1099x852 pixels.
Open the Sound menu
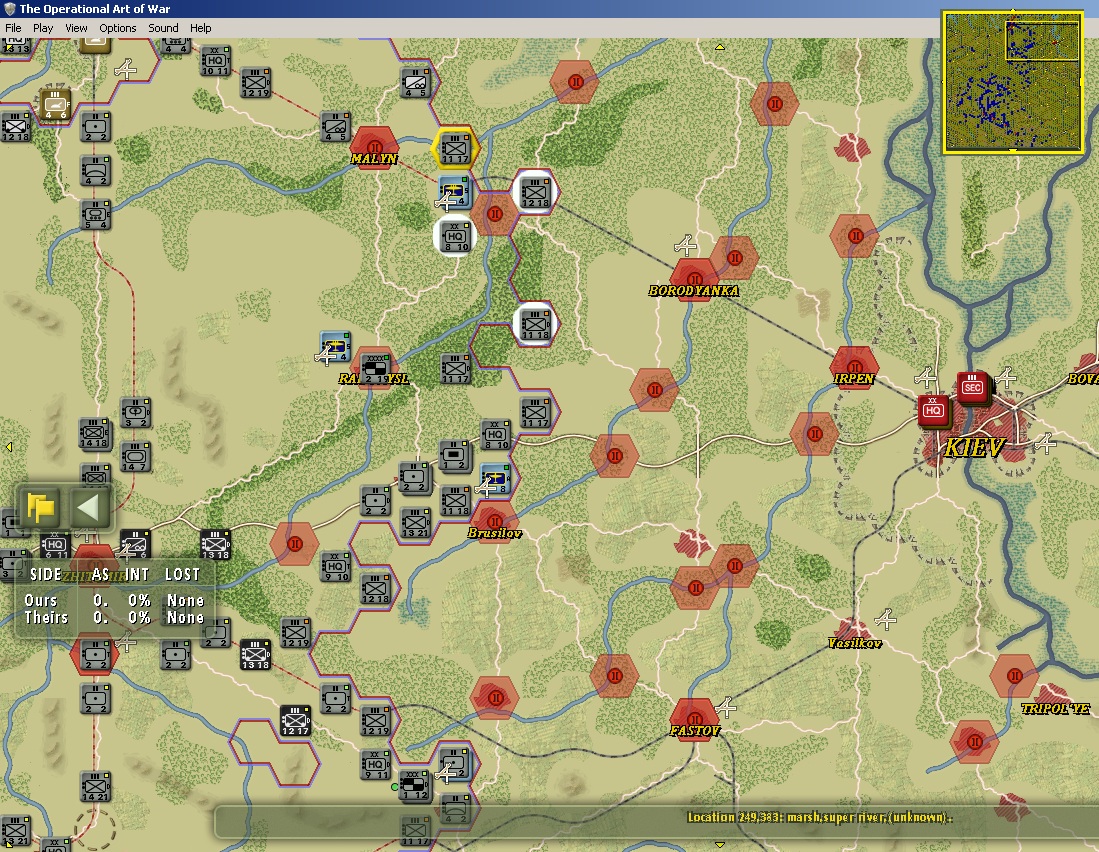(163, 28)
